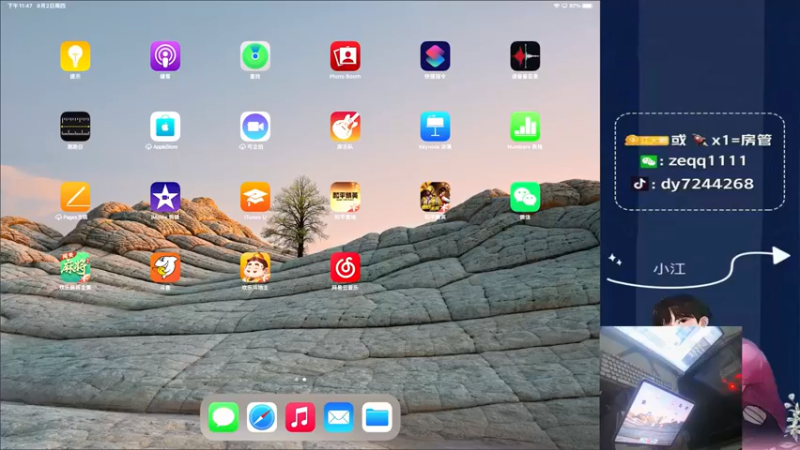Open the orange Douyu shark app
This screenshot has height=450, width=800.
[x=165, y=267]
